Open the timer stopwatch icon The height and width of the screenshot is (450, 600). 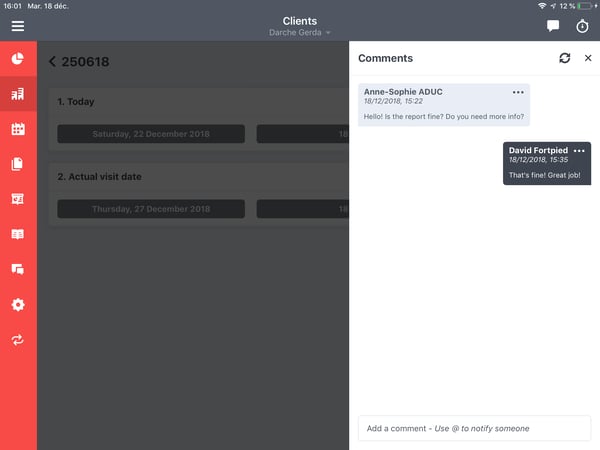click(x=582, y=26)
